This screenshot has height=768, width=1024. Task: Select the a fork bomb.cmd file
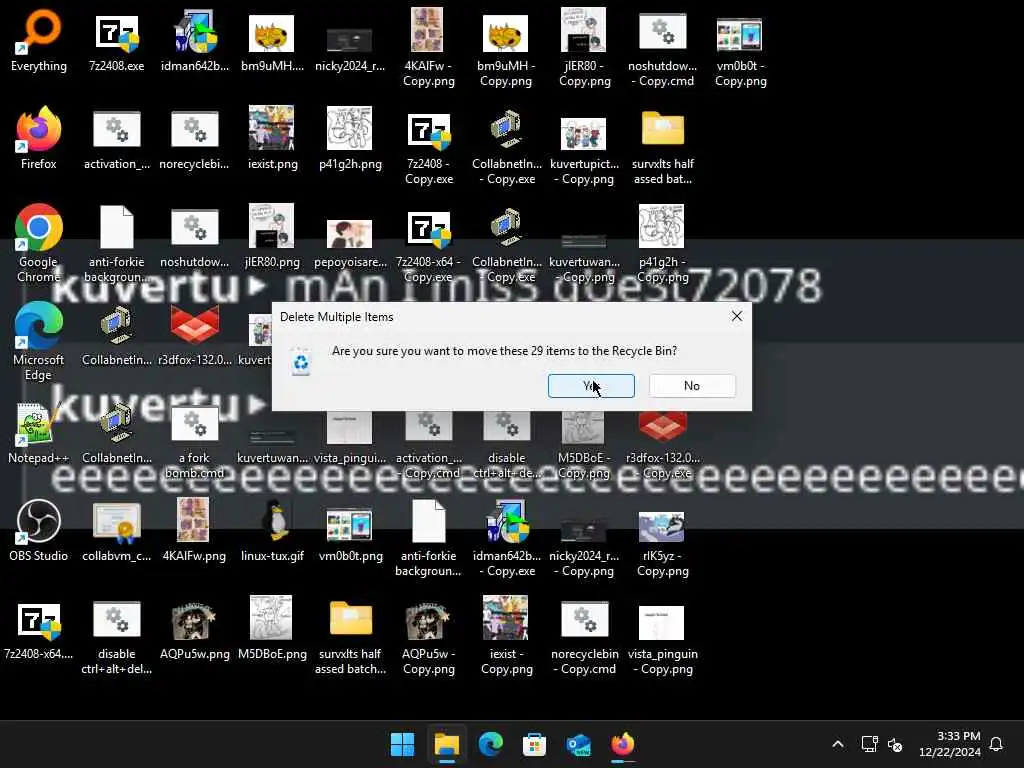point(195,441)
